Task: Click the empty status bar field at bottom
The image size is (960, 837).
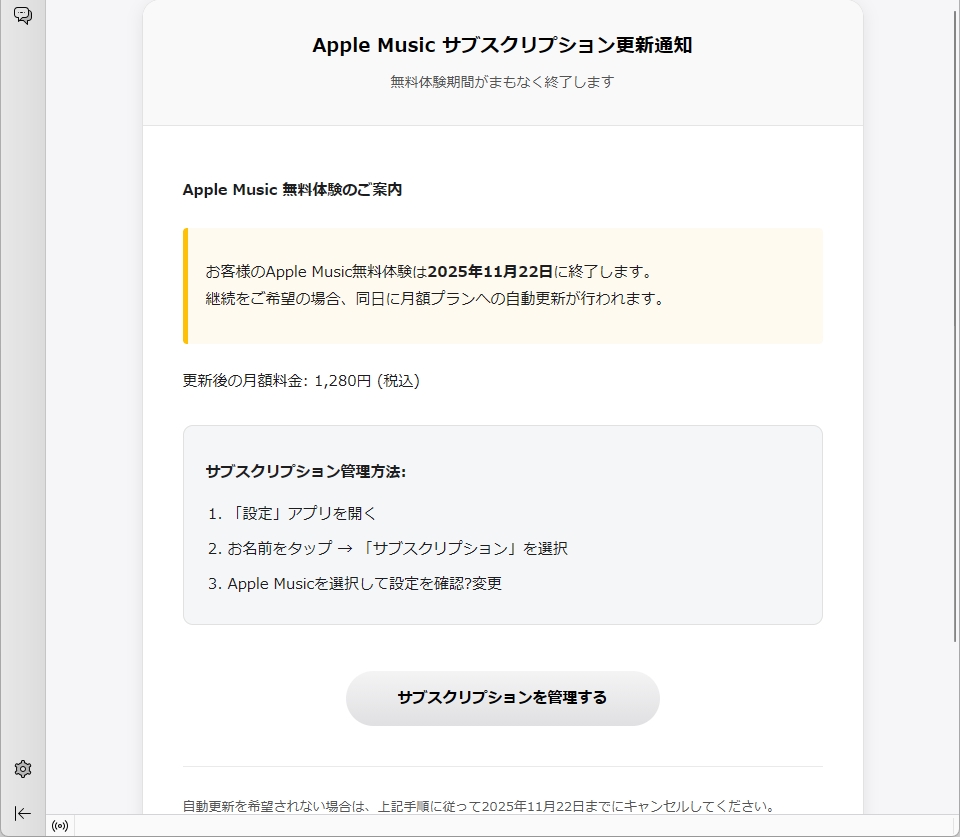Action: 500,826
